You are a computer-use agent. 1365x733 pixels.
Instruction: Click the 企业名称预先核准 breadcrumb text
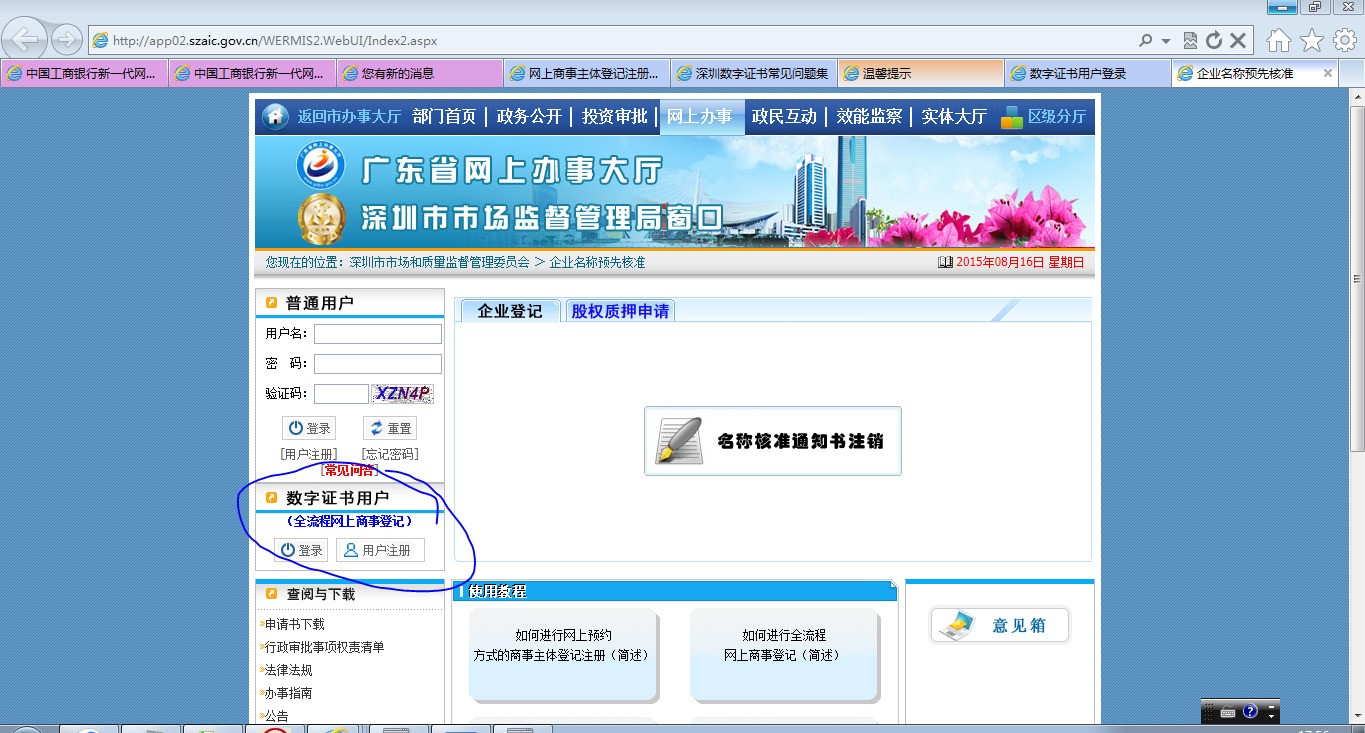coord(597,262)
